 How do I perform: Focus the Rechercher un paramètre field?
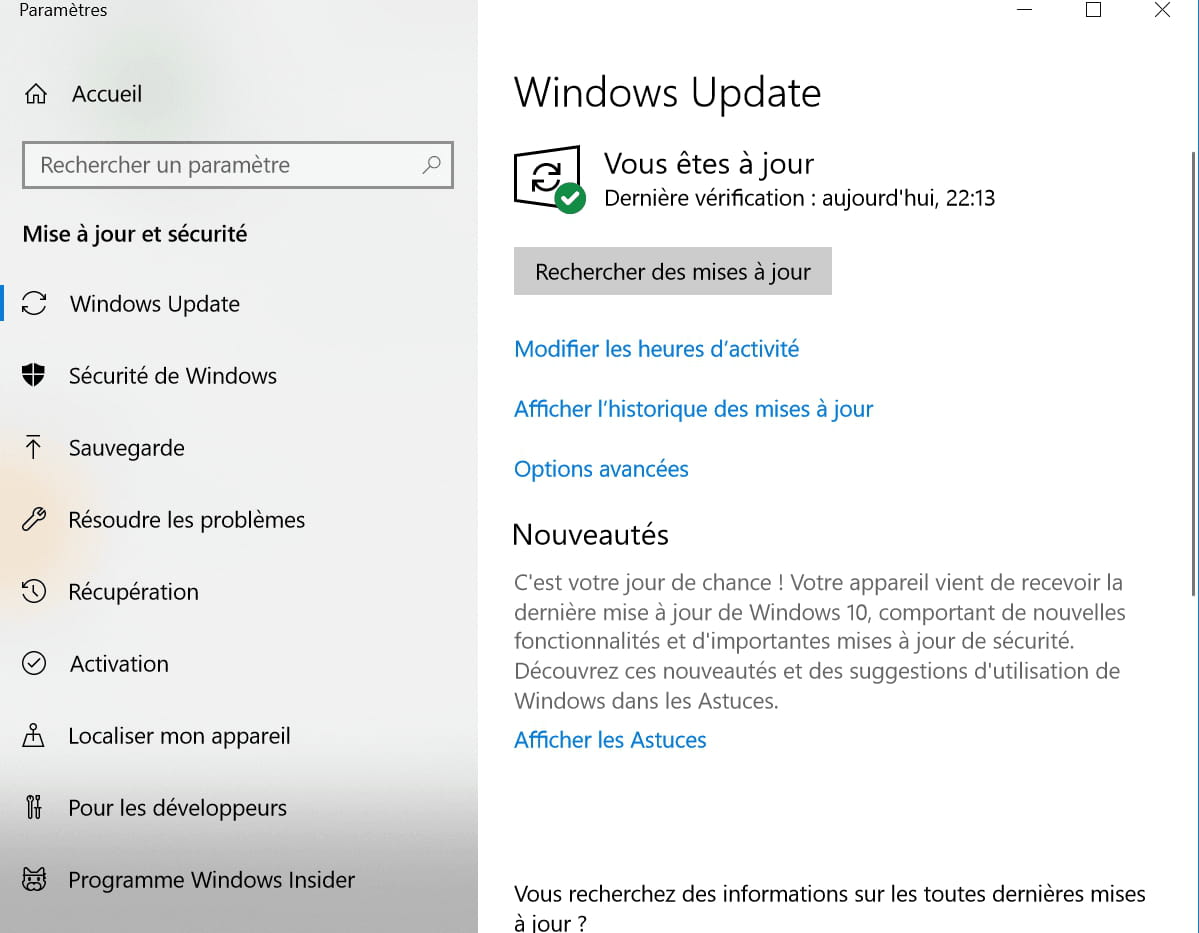click(238, 164)
